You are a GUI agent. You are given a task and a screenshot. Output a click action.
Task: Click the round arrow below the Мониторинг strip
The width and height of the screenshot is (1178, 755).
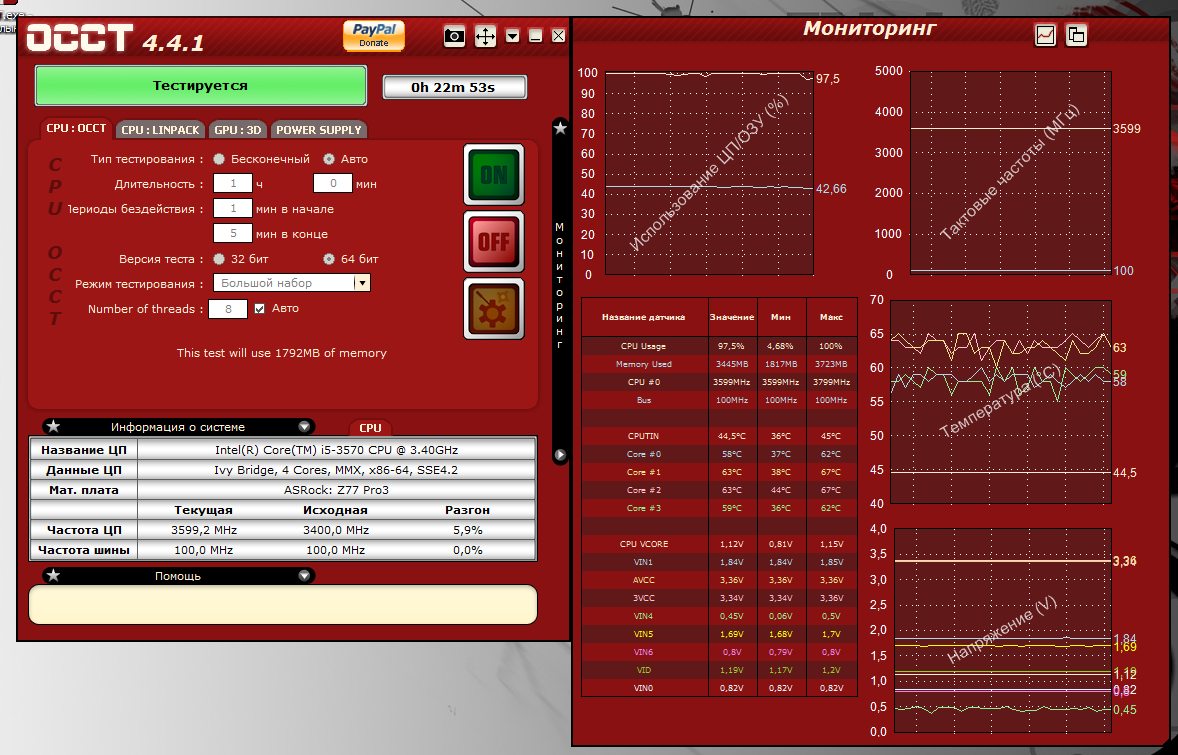560,455
